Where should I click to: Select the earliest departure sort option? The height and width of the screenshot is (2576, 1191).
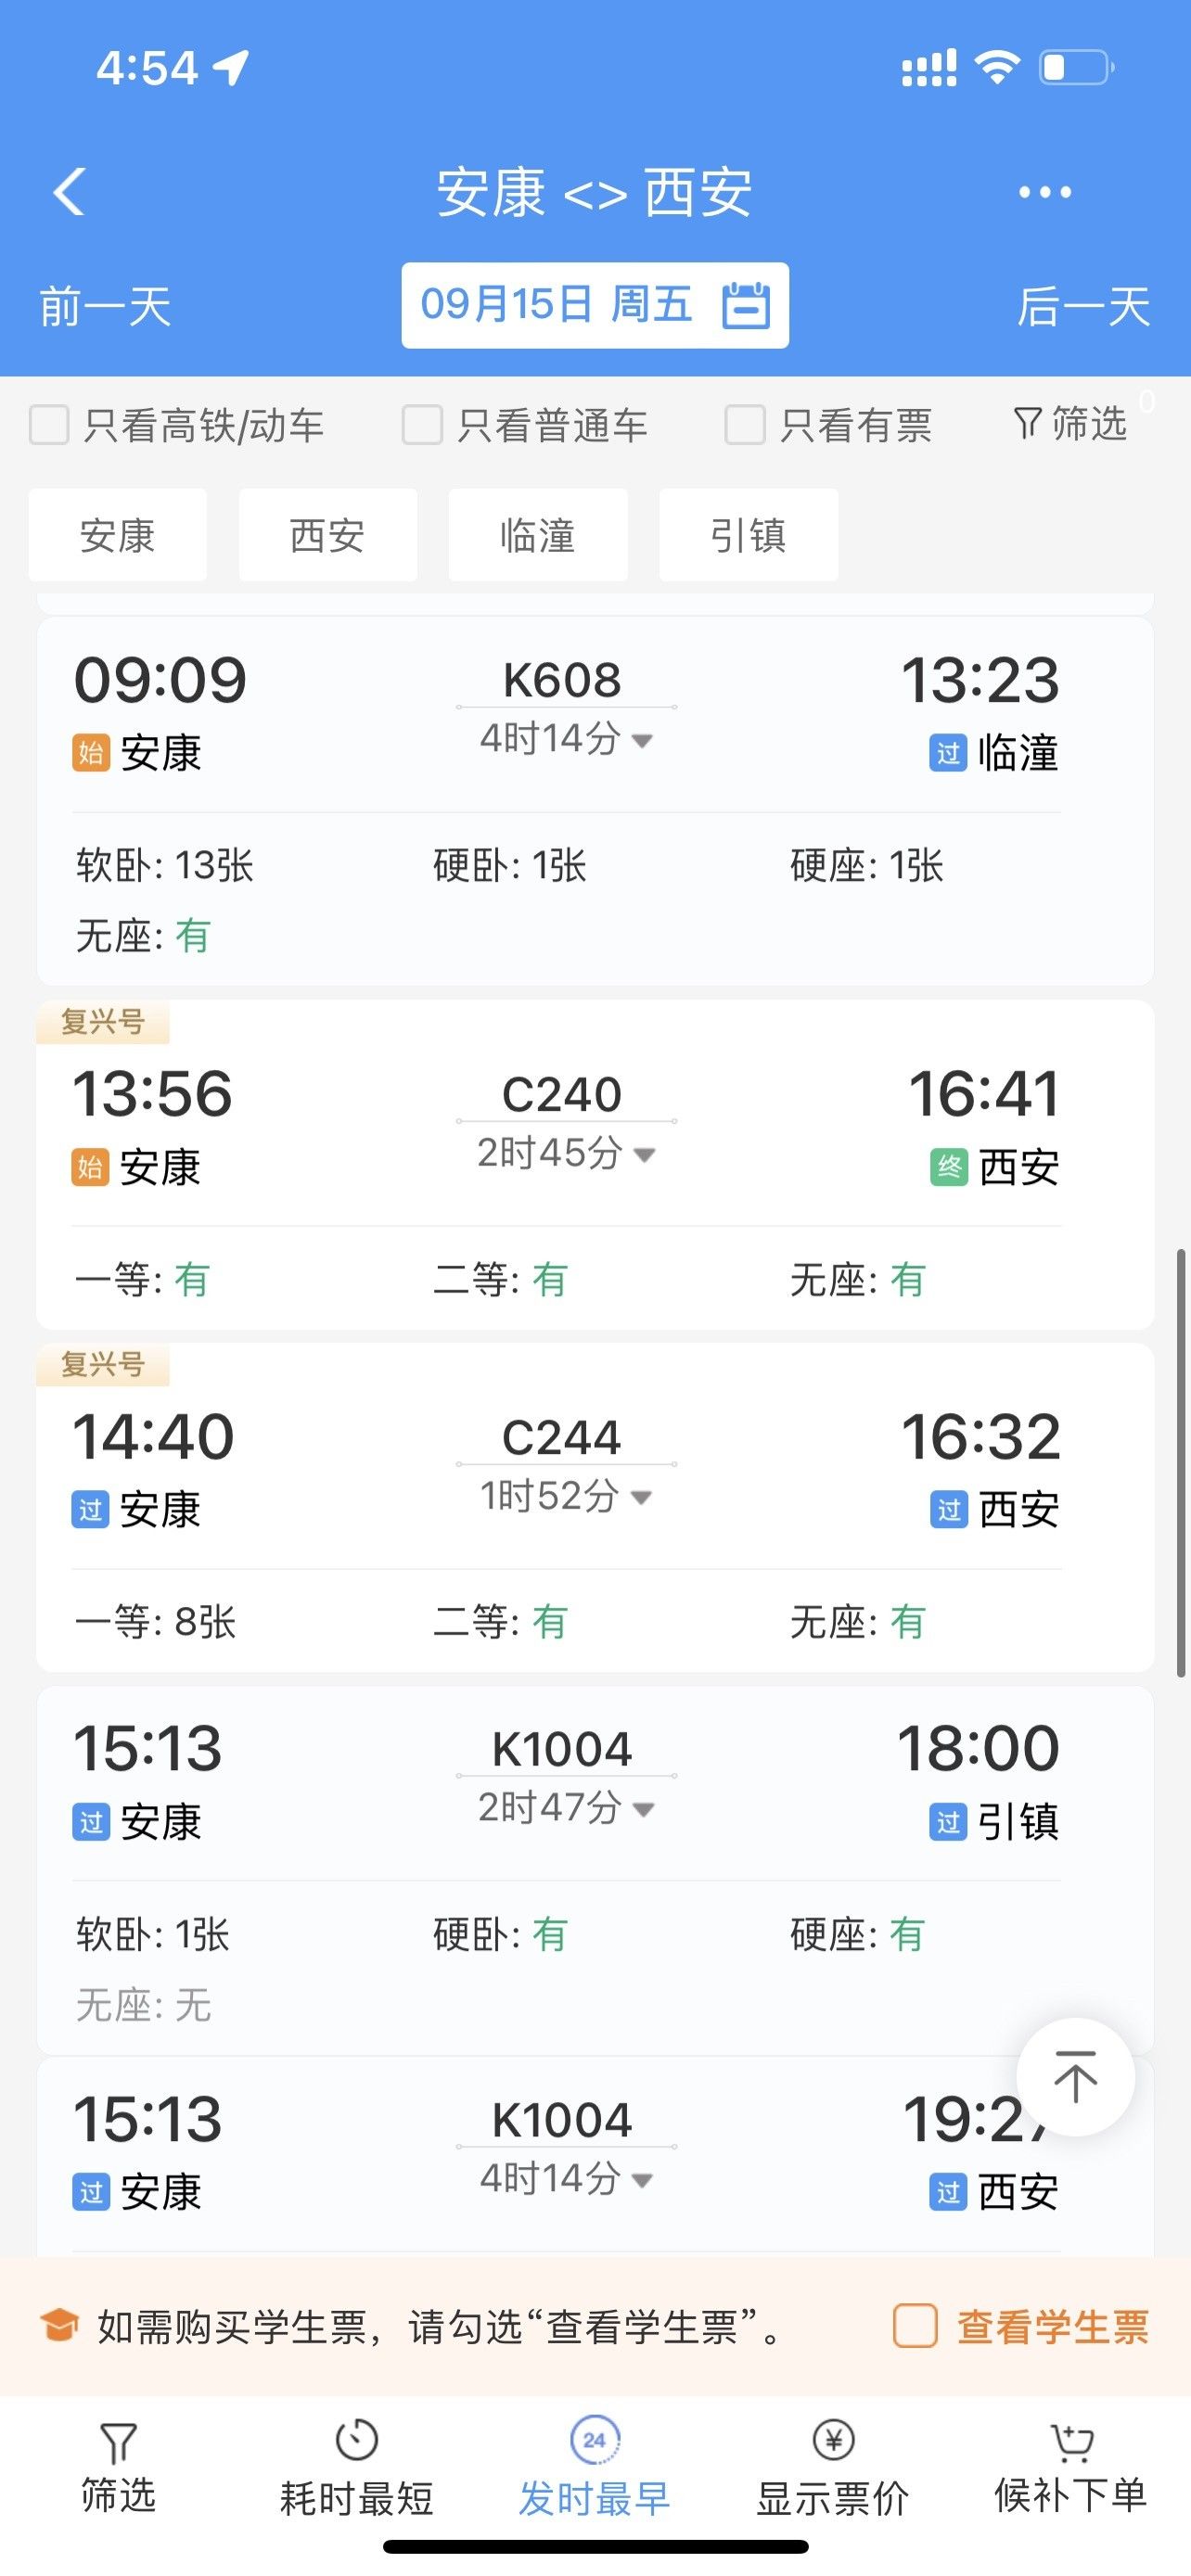(x=594, y=2465)
